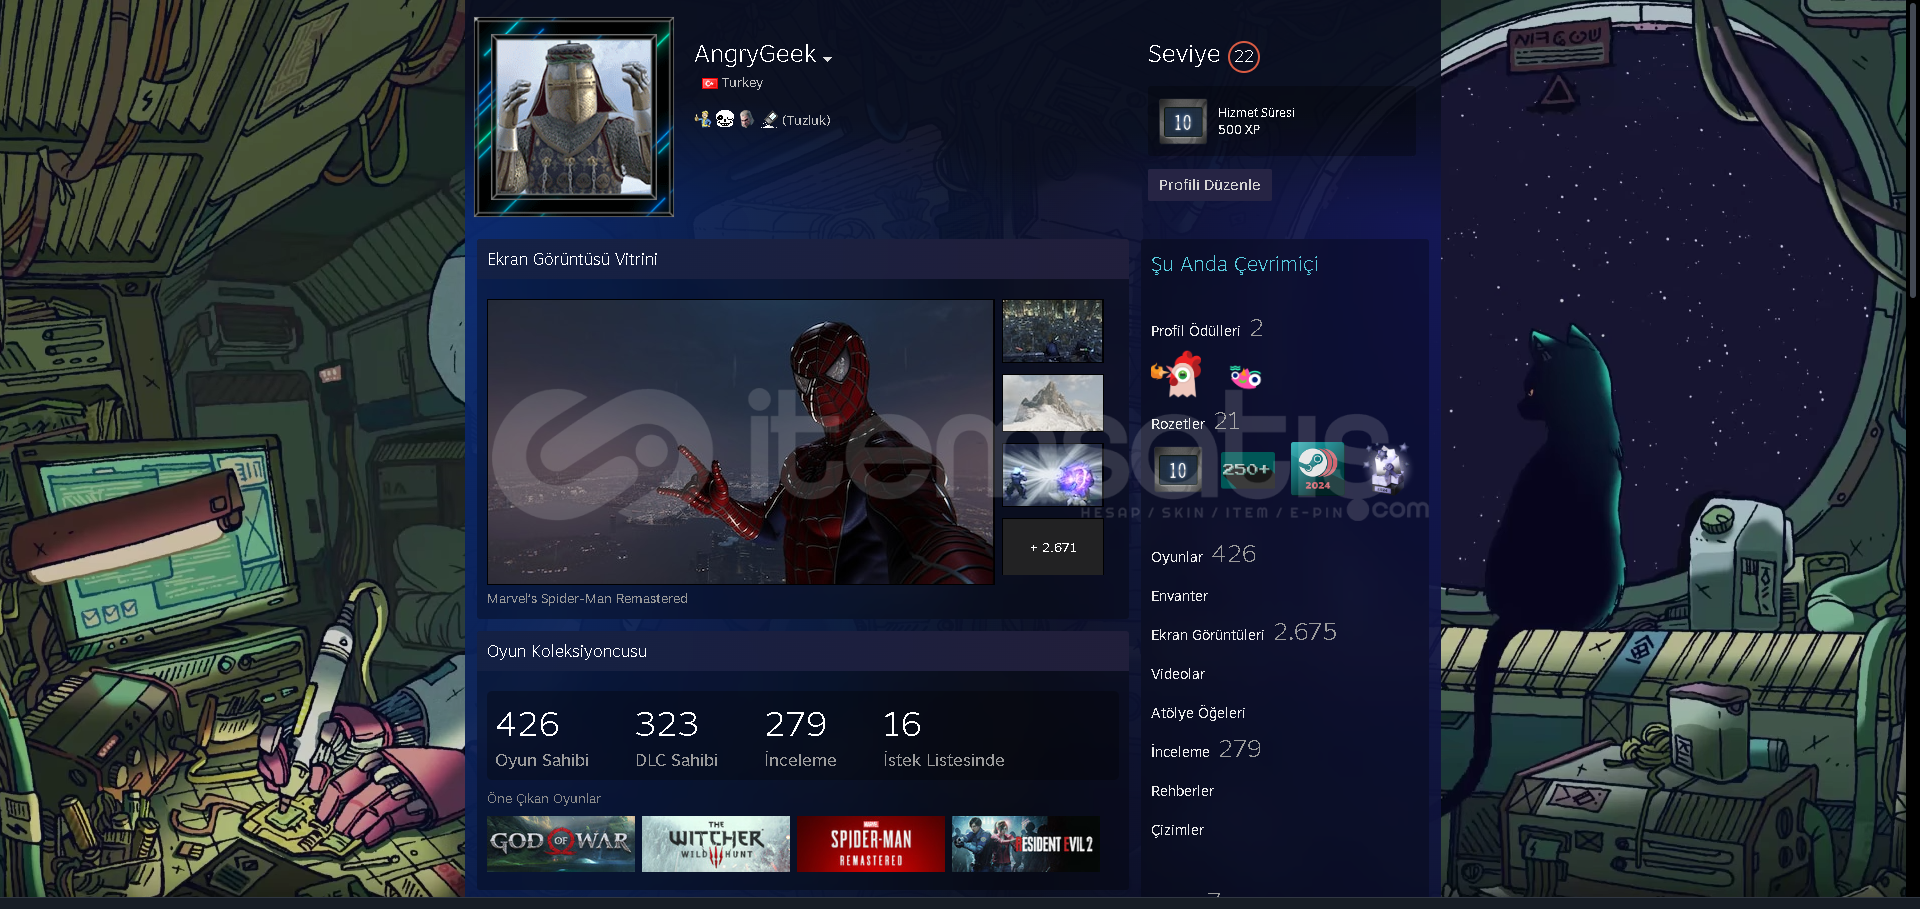The height and width of the screenshot is (909, 1920).
Task: Open the Ekran Görüntüleri 2.675 link
Action: pyautogui.click(x=1243, y=633)
